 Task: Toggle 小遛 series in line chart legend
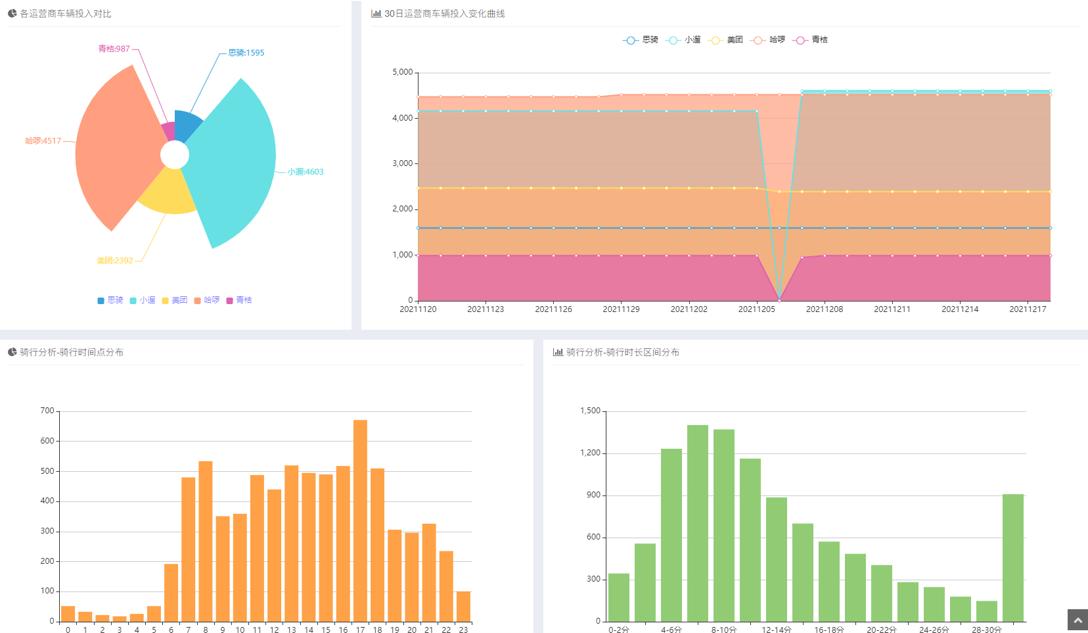[684, 40]
